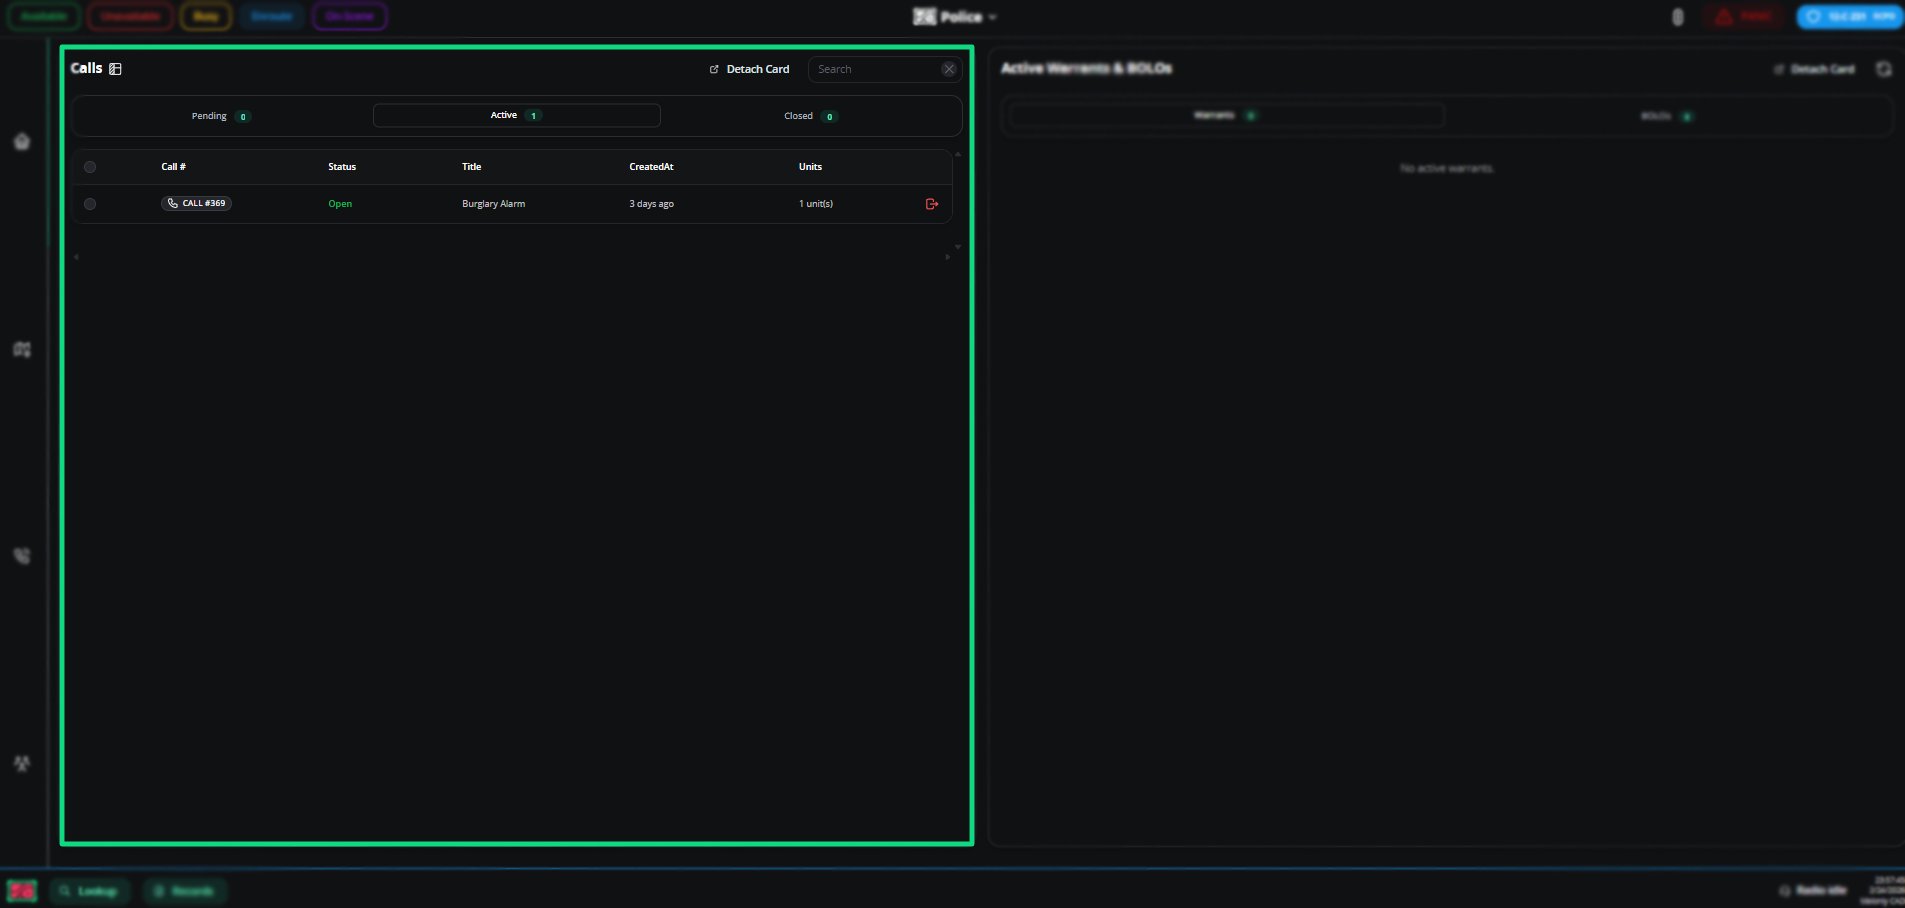Click the leave-call icon for Burglary Alarm
The width and height of the screenshot is (1905, 908).
(x=932, y=204)
